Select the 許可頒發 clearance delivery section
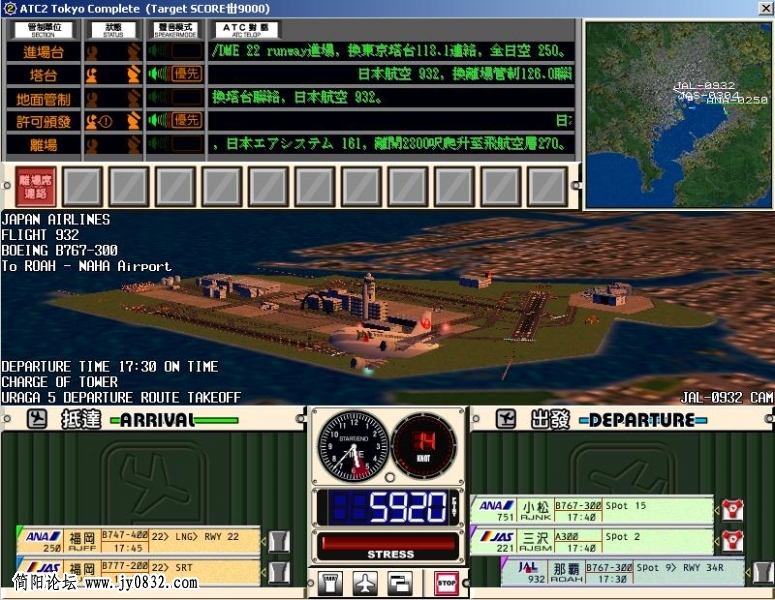 43,121
